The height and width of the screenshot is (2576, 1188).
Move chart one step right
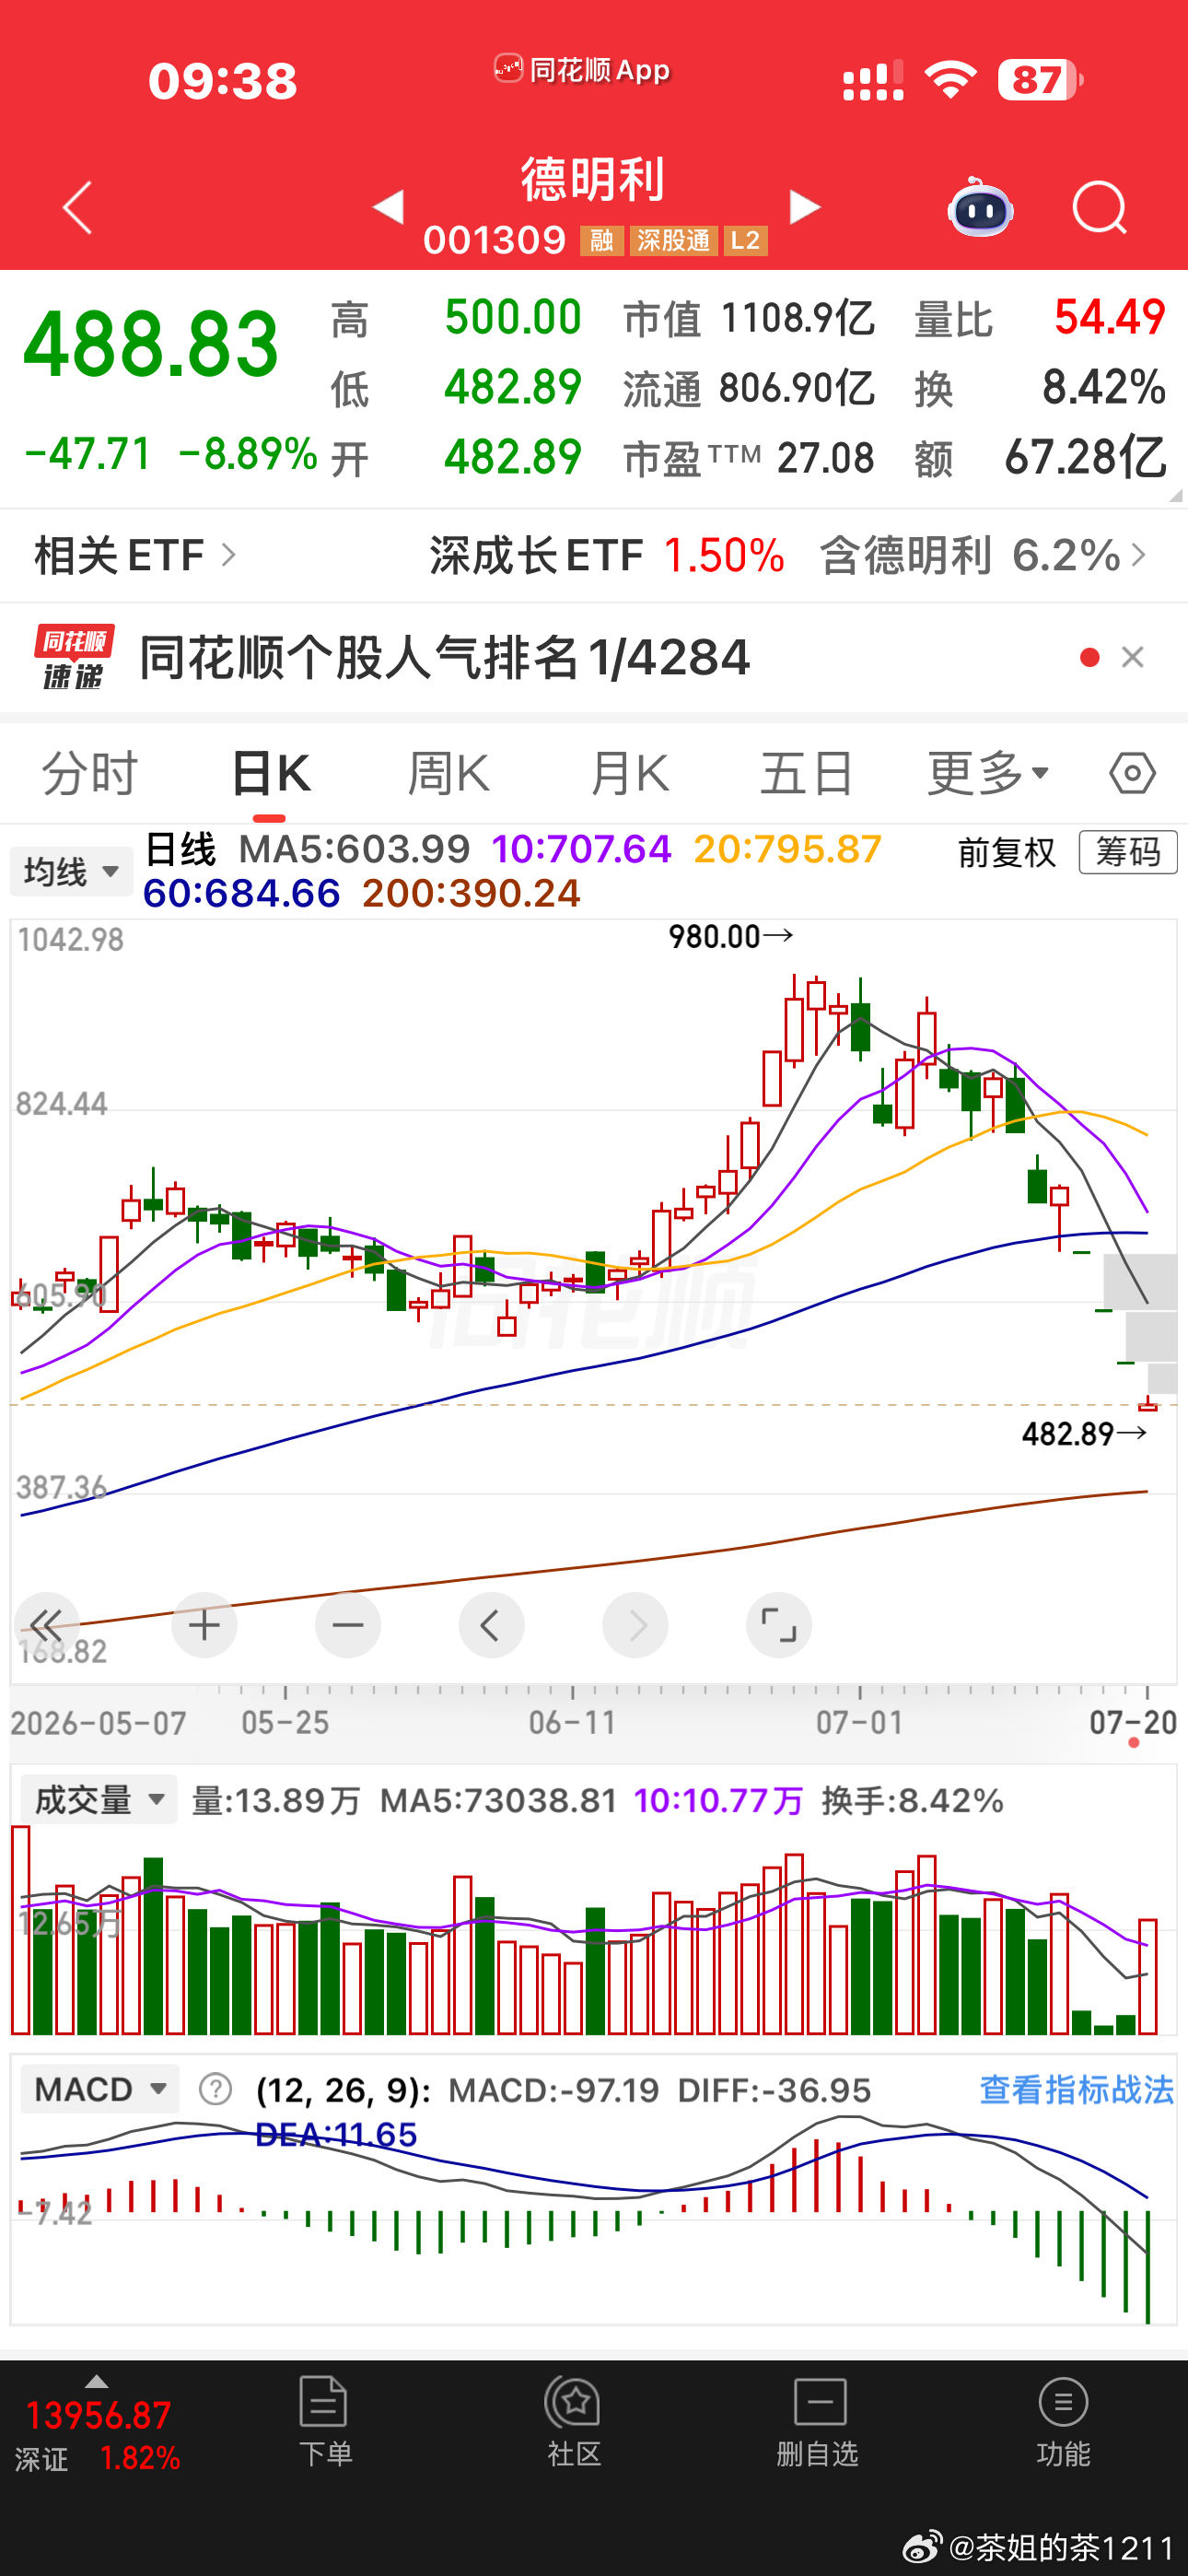click(x=635, y=1625)
